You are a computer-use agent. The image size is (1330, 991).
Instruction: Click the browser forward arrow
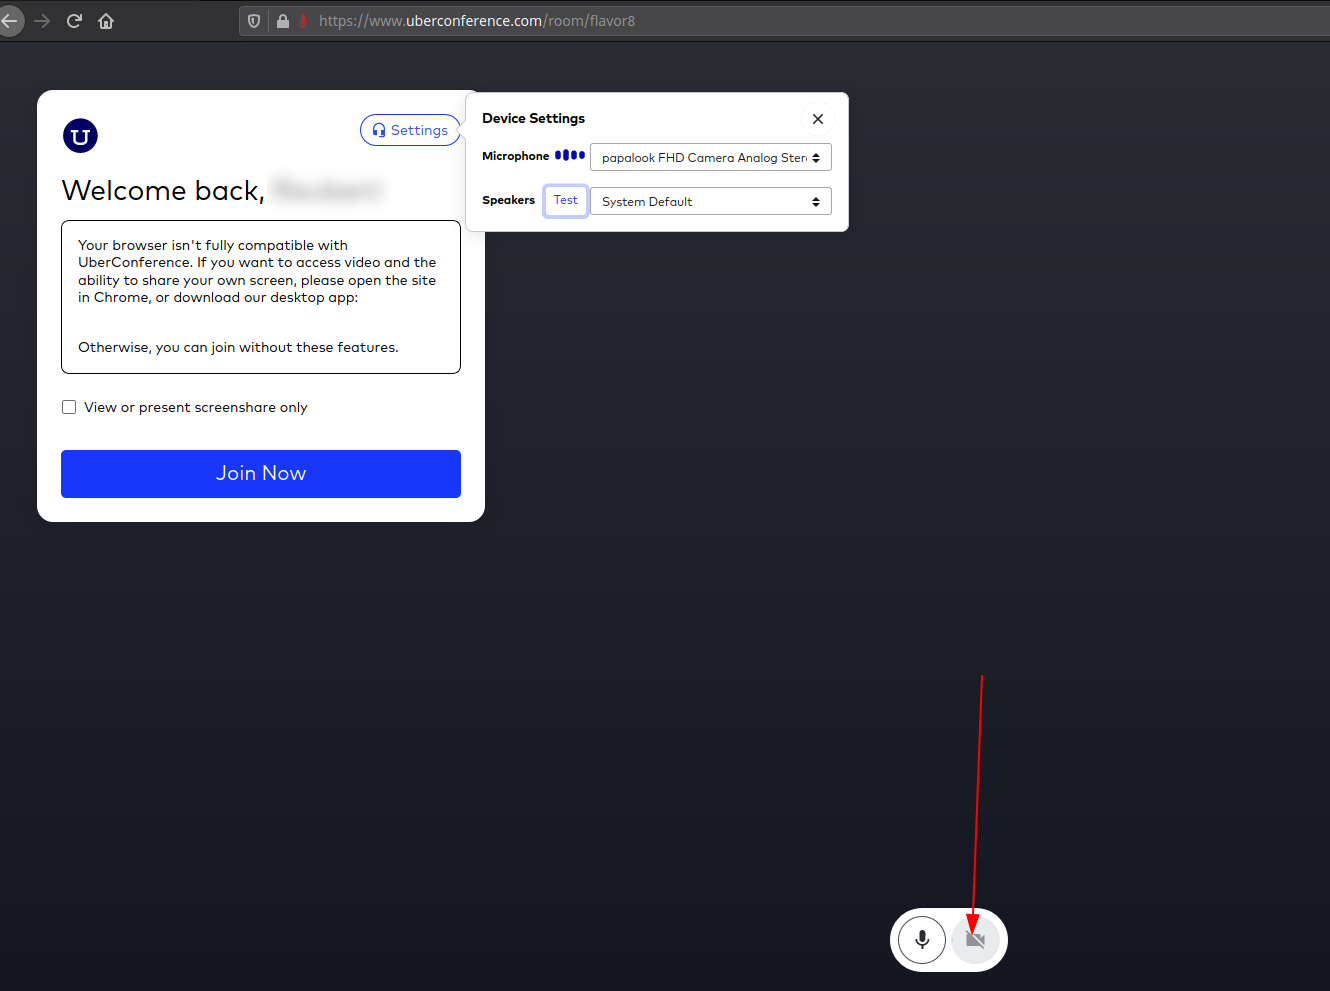42,21
